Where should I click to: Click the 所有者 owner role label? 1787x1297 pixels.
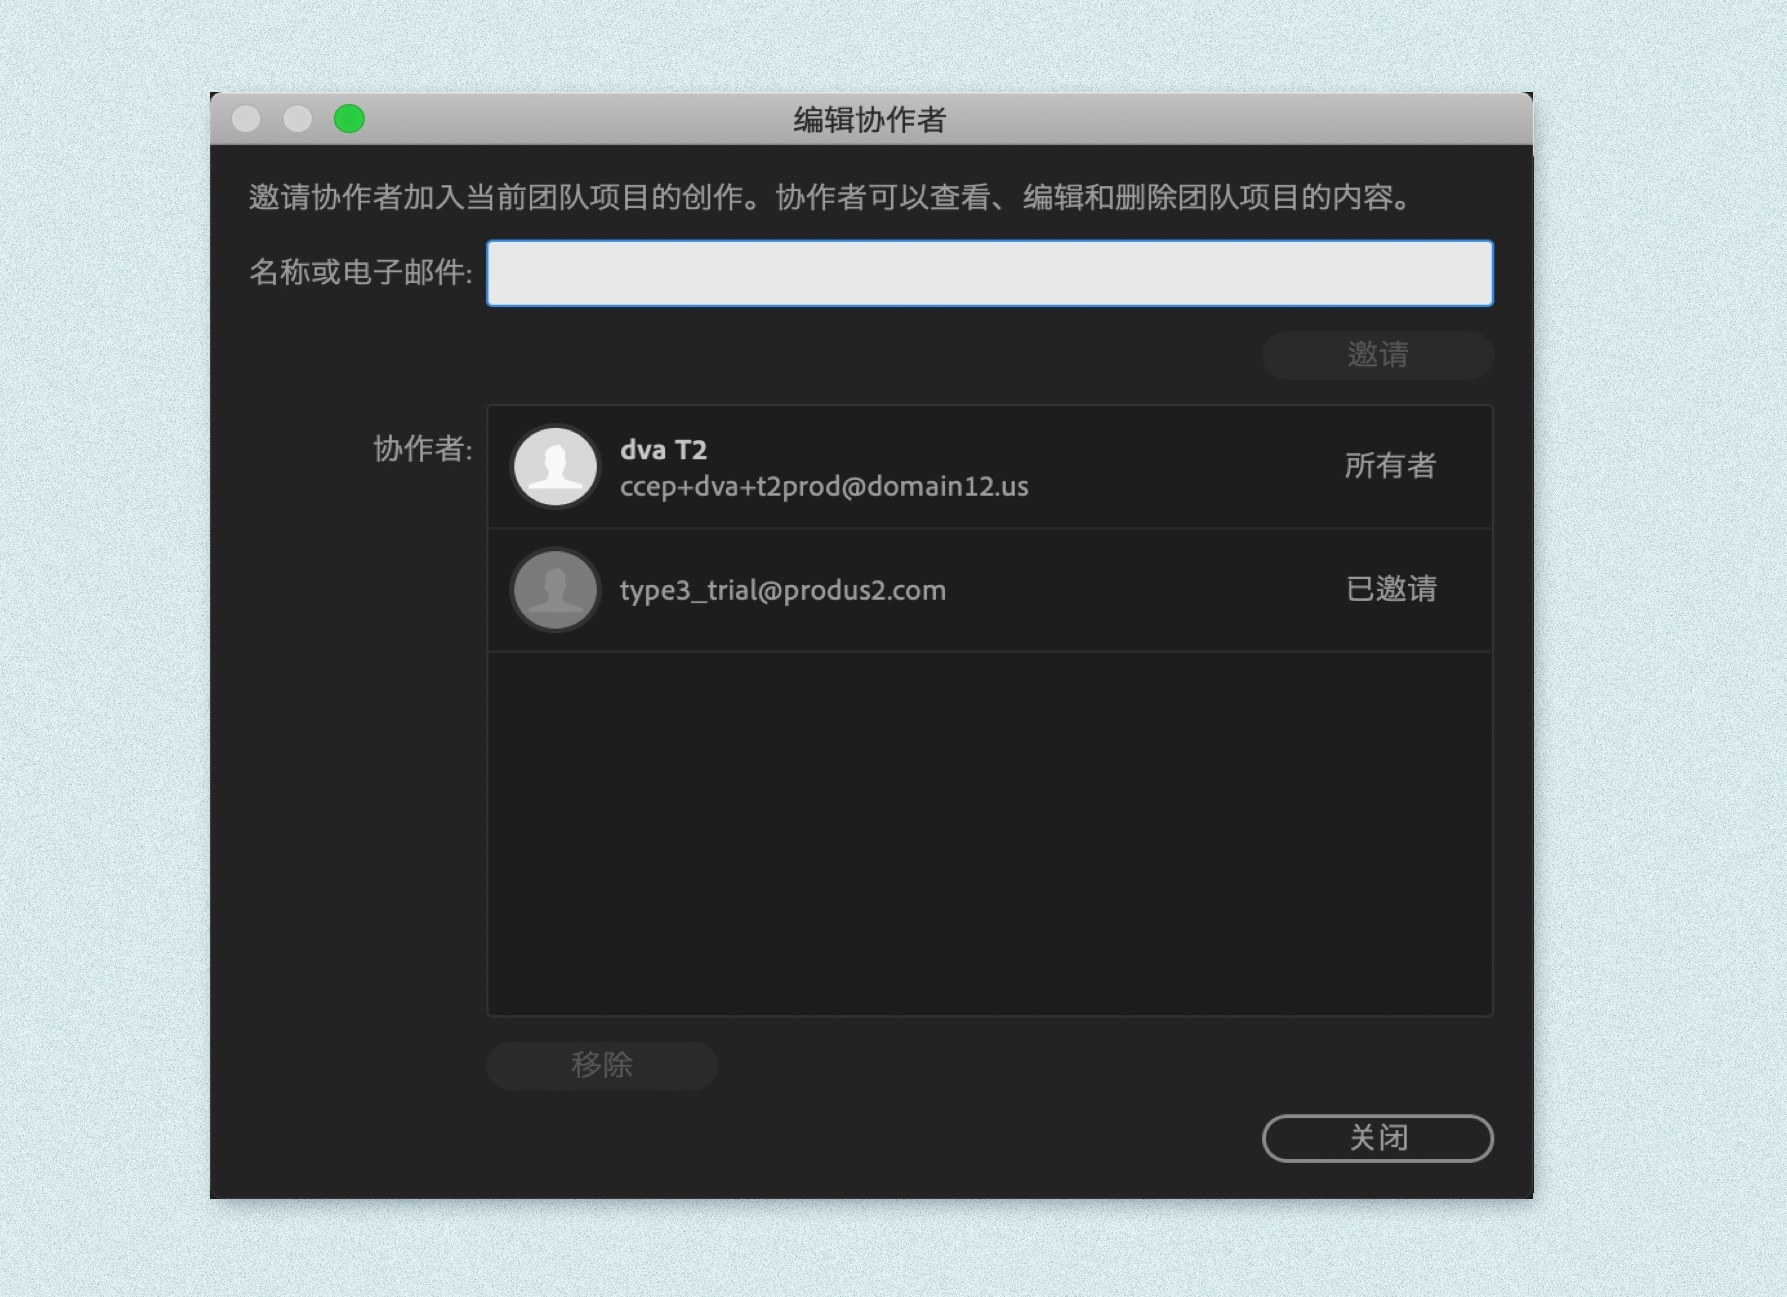(x=1390, y=465)
